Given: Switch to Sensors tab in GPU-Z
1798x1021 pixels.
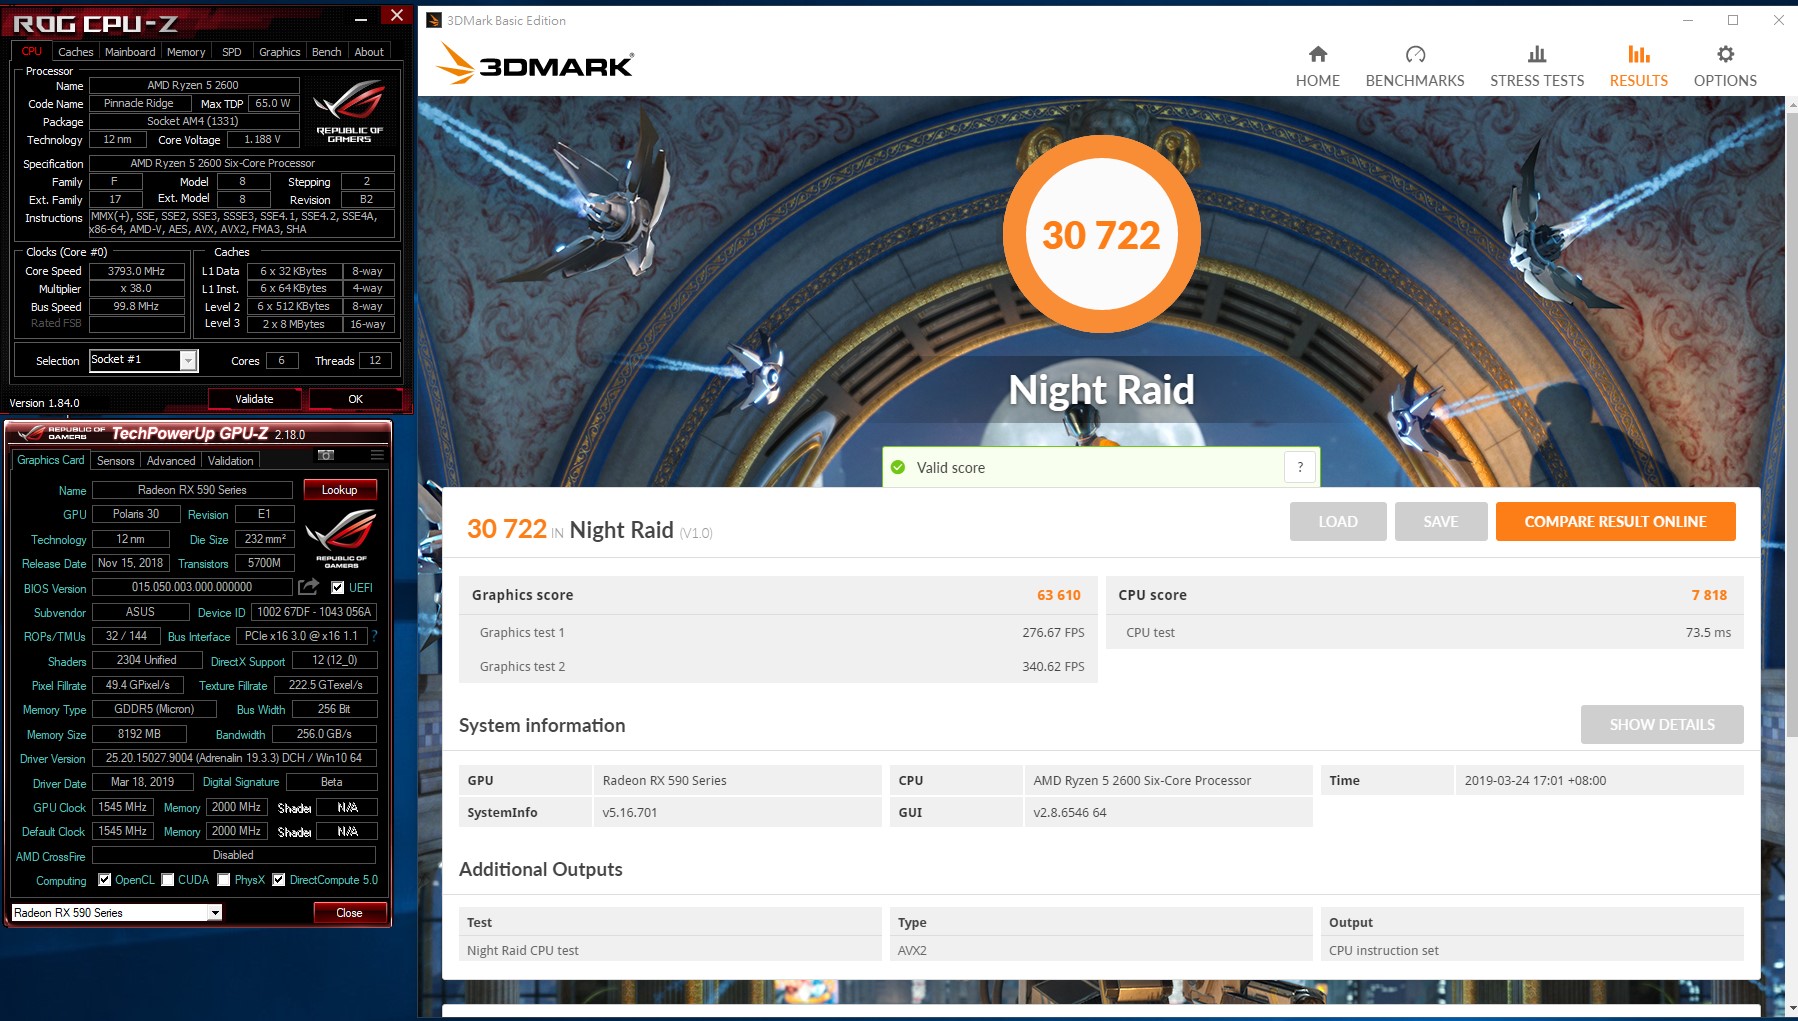Looking at the screenshot, I should click(x=115, y=461).
